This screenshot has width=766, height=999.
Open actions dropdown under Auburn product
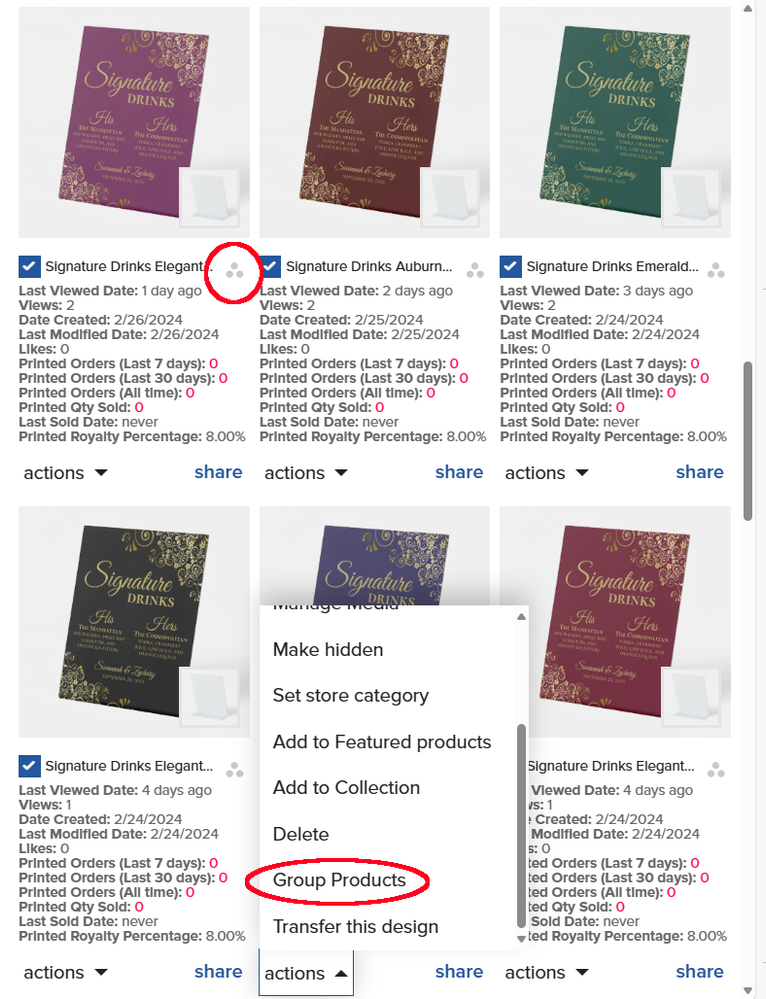point(306,473)
